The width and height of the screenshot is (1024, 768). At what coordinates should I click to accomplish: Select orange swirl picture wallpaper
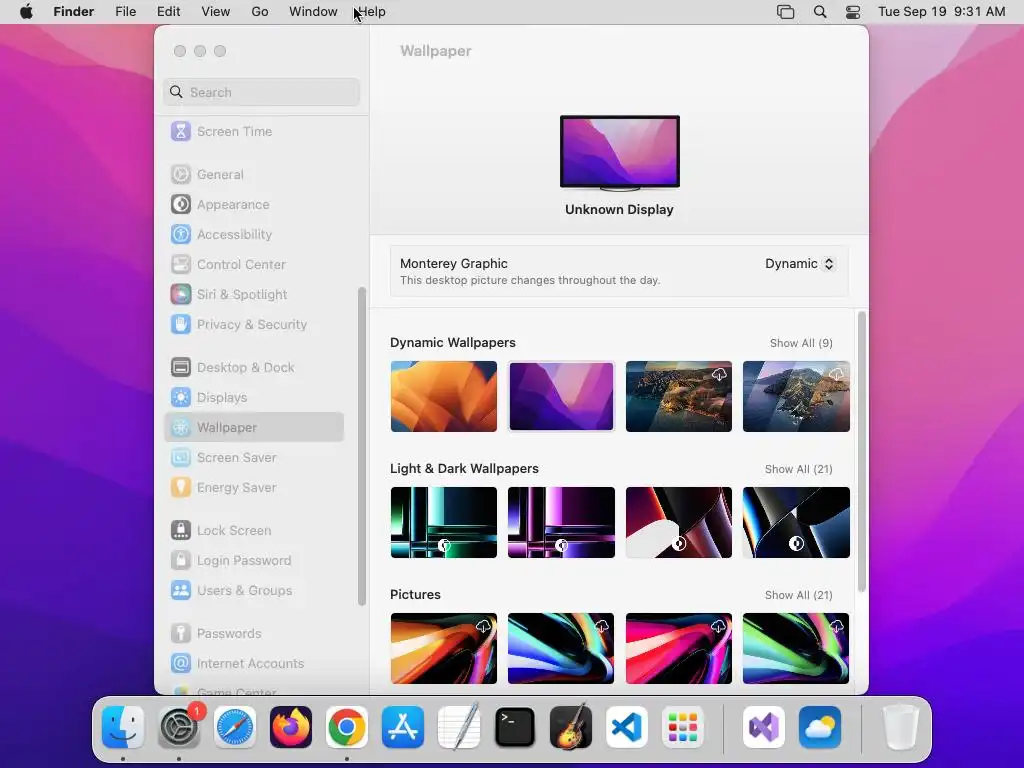pyautogui.click(x=443, y=648)
